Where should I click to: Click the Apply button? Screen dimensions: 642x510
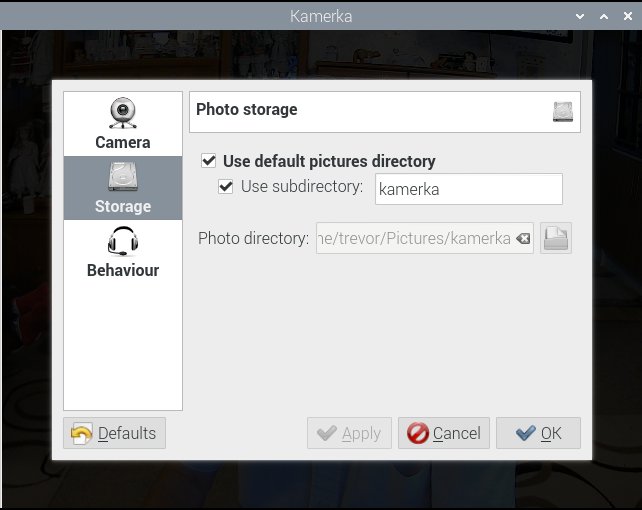point(349,433)
